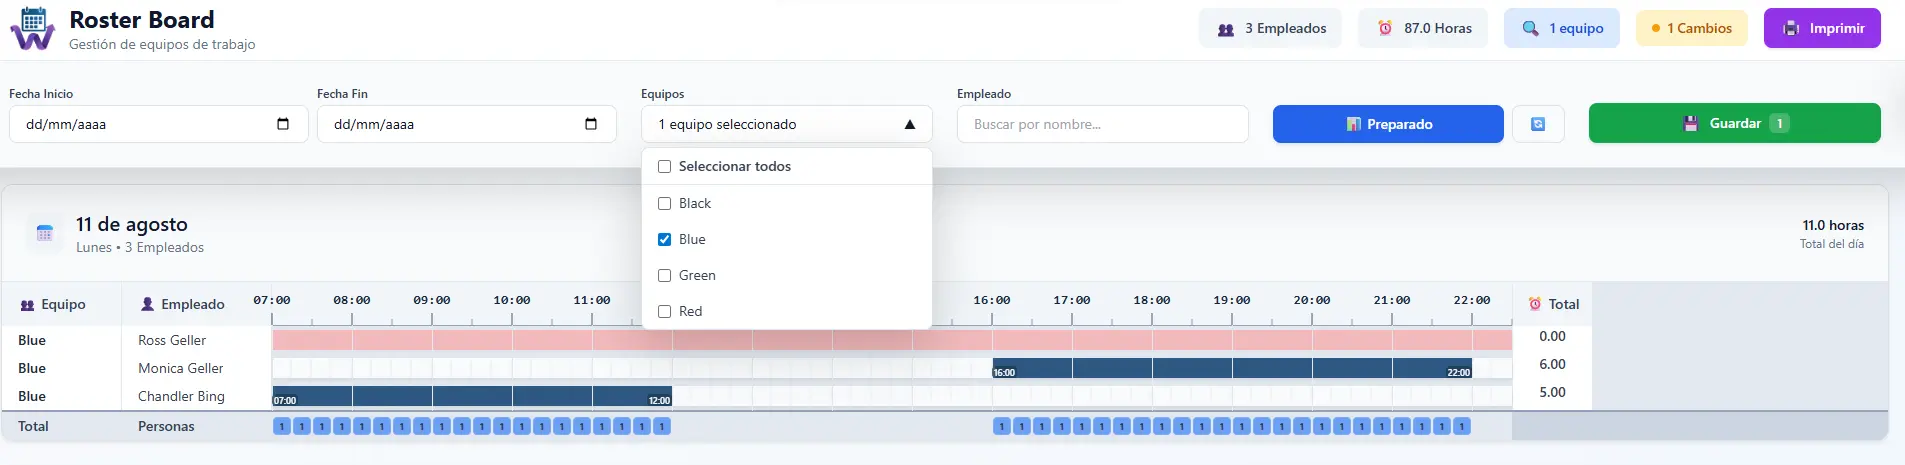The width and height of the screenshot is (1905, 465).
Task: Select Monica Geller's 16:00 to 22:00 shift bar
Action: tap(1232, 368)
